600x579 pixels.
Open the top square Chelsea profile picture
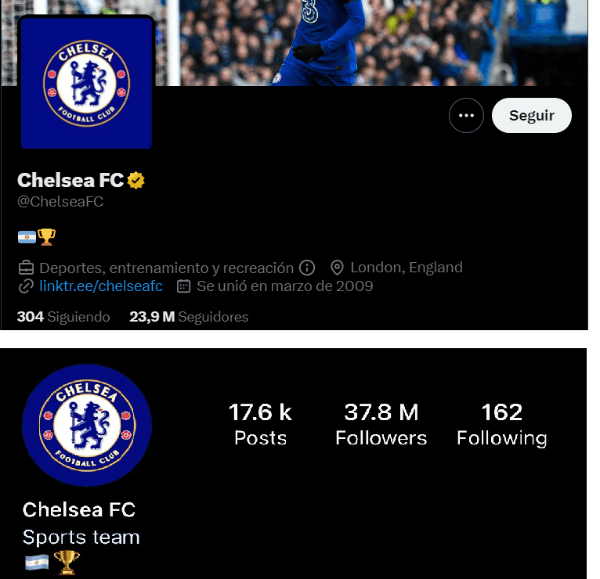86,83
